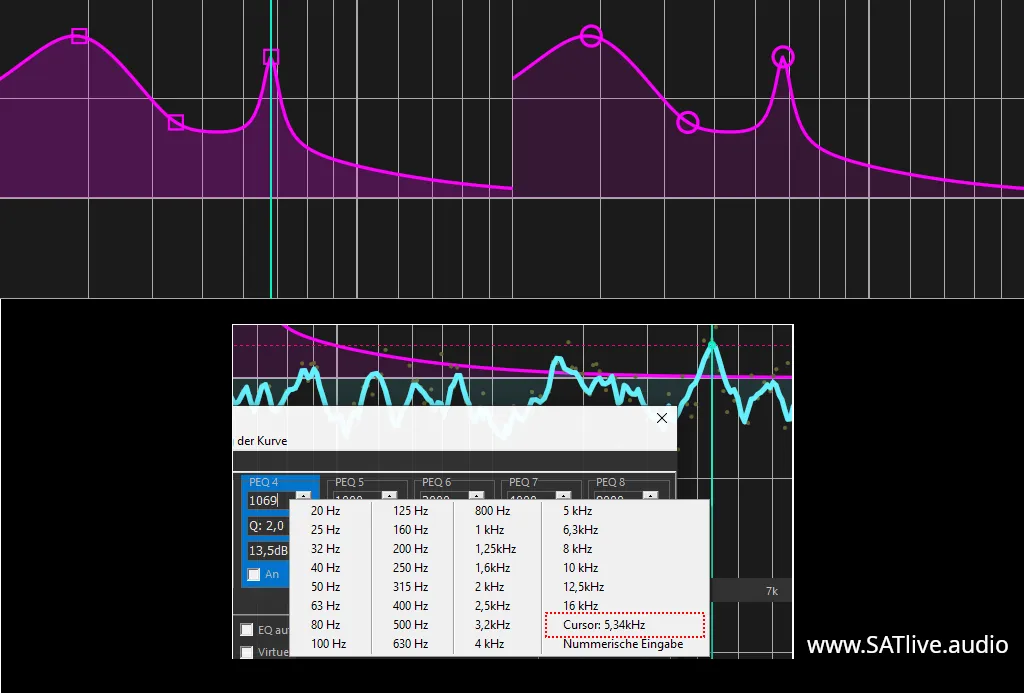
Task: Choose 'Nummerische Eingabe' menu entry
Action: 623,644
